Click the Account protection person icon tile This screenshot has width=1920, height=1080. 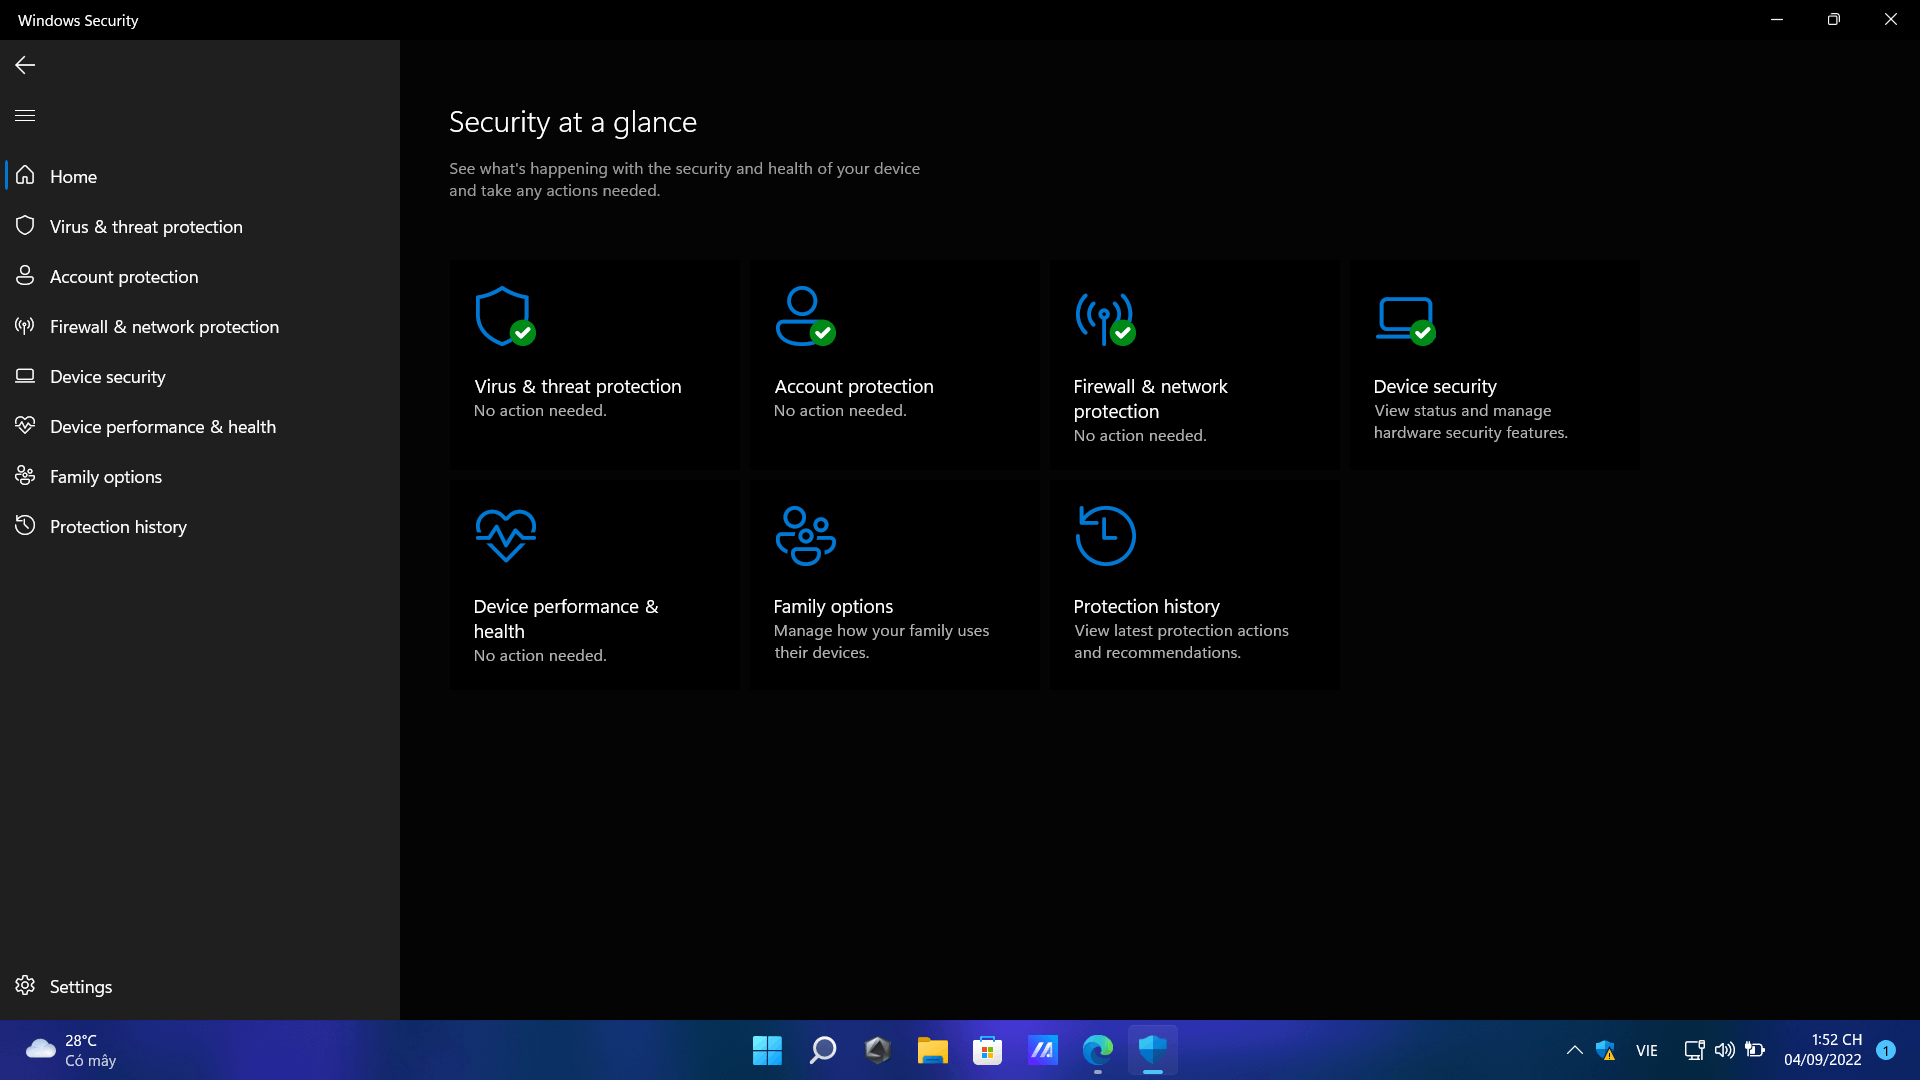click(805, 317)
